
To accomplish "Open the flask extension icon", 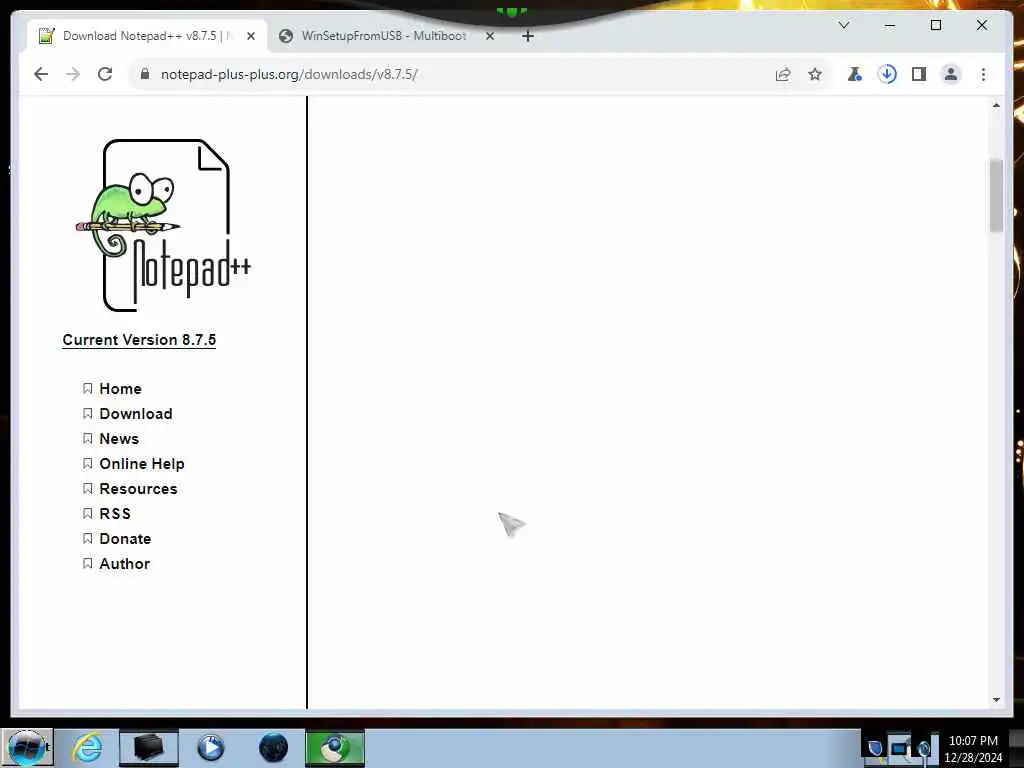I will tap(854, 74).
